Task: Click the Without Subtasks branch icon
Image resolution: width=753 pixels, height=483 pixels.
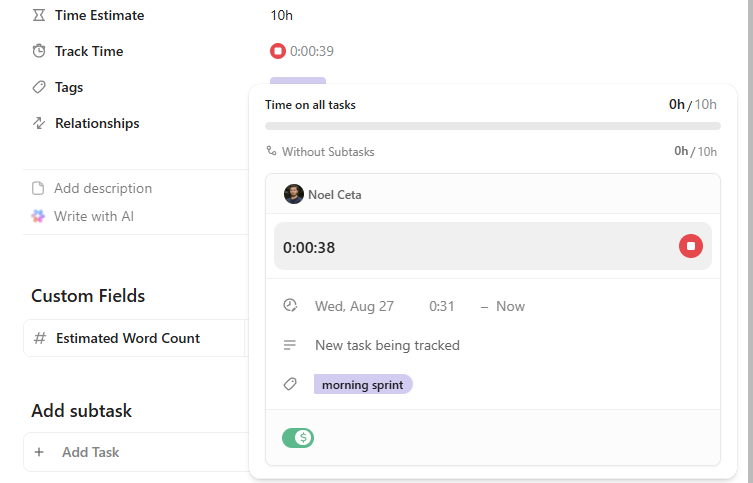Action: pyautogui.click(x=271, y=151)
